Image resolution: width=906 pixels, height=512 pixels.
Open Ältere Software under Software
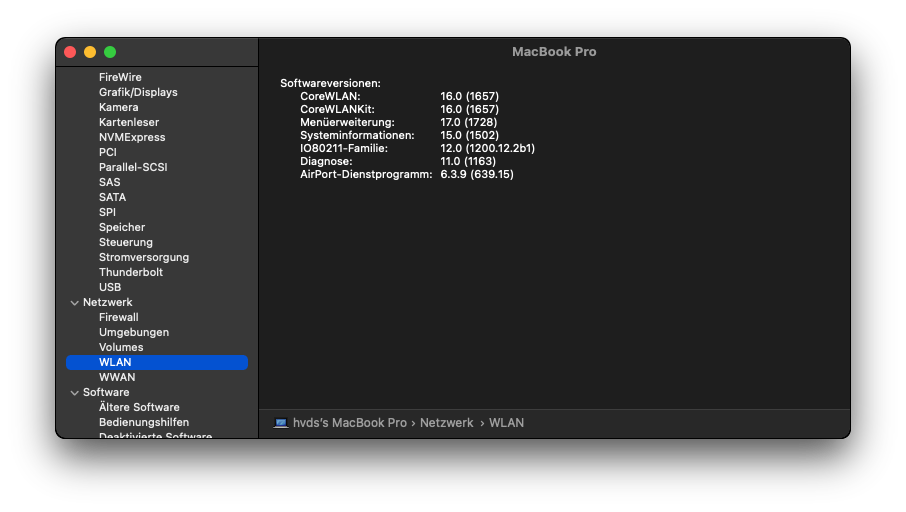tap(139, 407)
